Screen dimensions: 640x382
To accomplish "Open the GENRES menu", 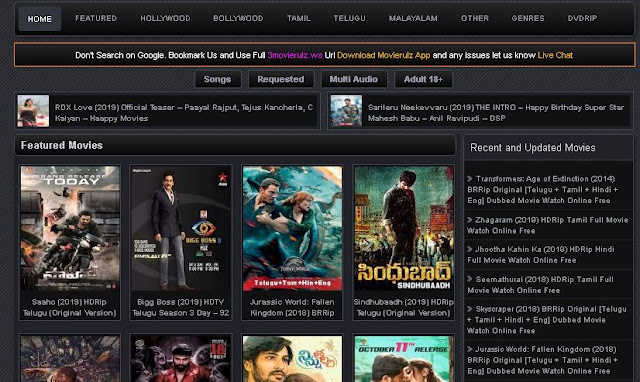I will click(528, 18).
